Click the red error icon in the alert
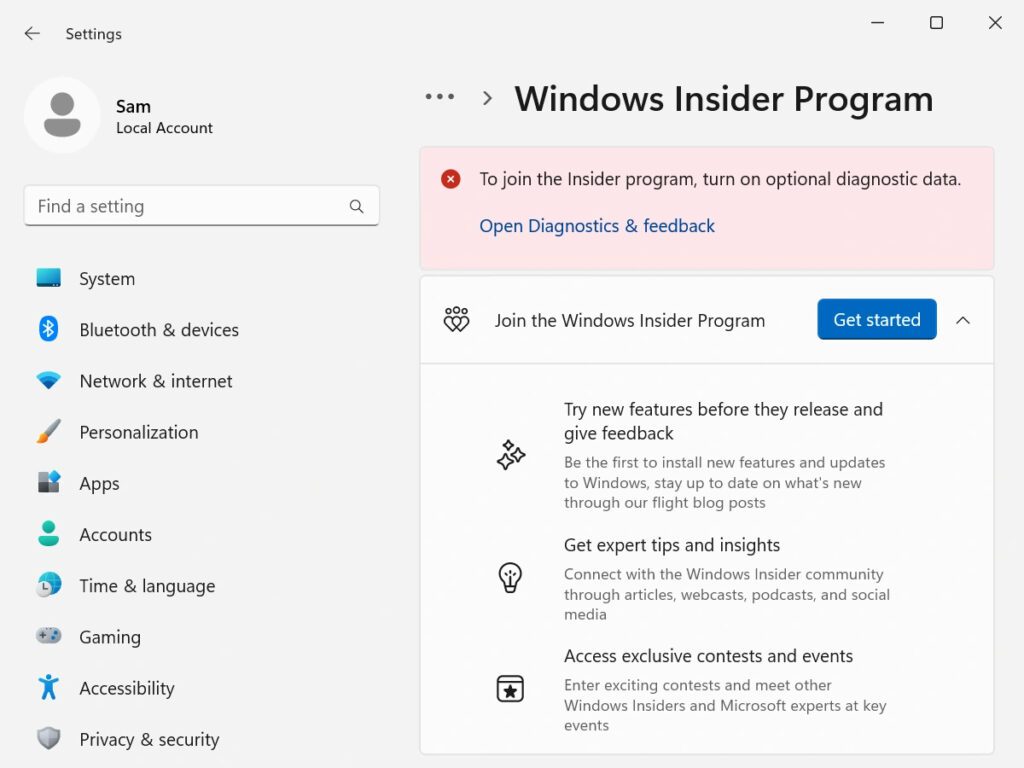 450,178
